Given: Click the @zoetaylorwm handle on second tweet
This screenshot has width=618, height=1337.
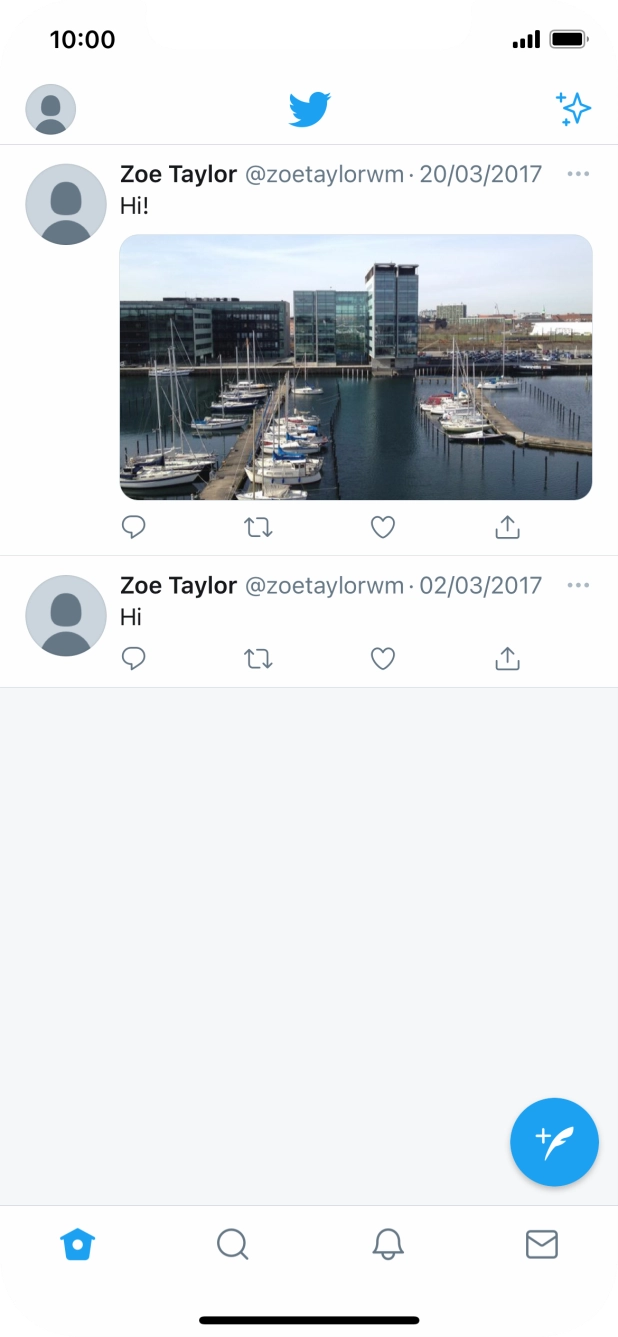Looking at the screenshot, I should point(322,586).
